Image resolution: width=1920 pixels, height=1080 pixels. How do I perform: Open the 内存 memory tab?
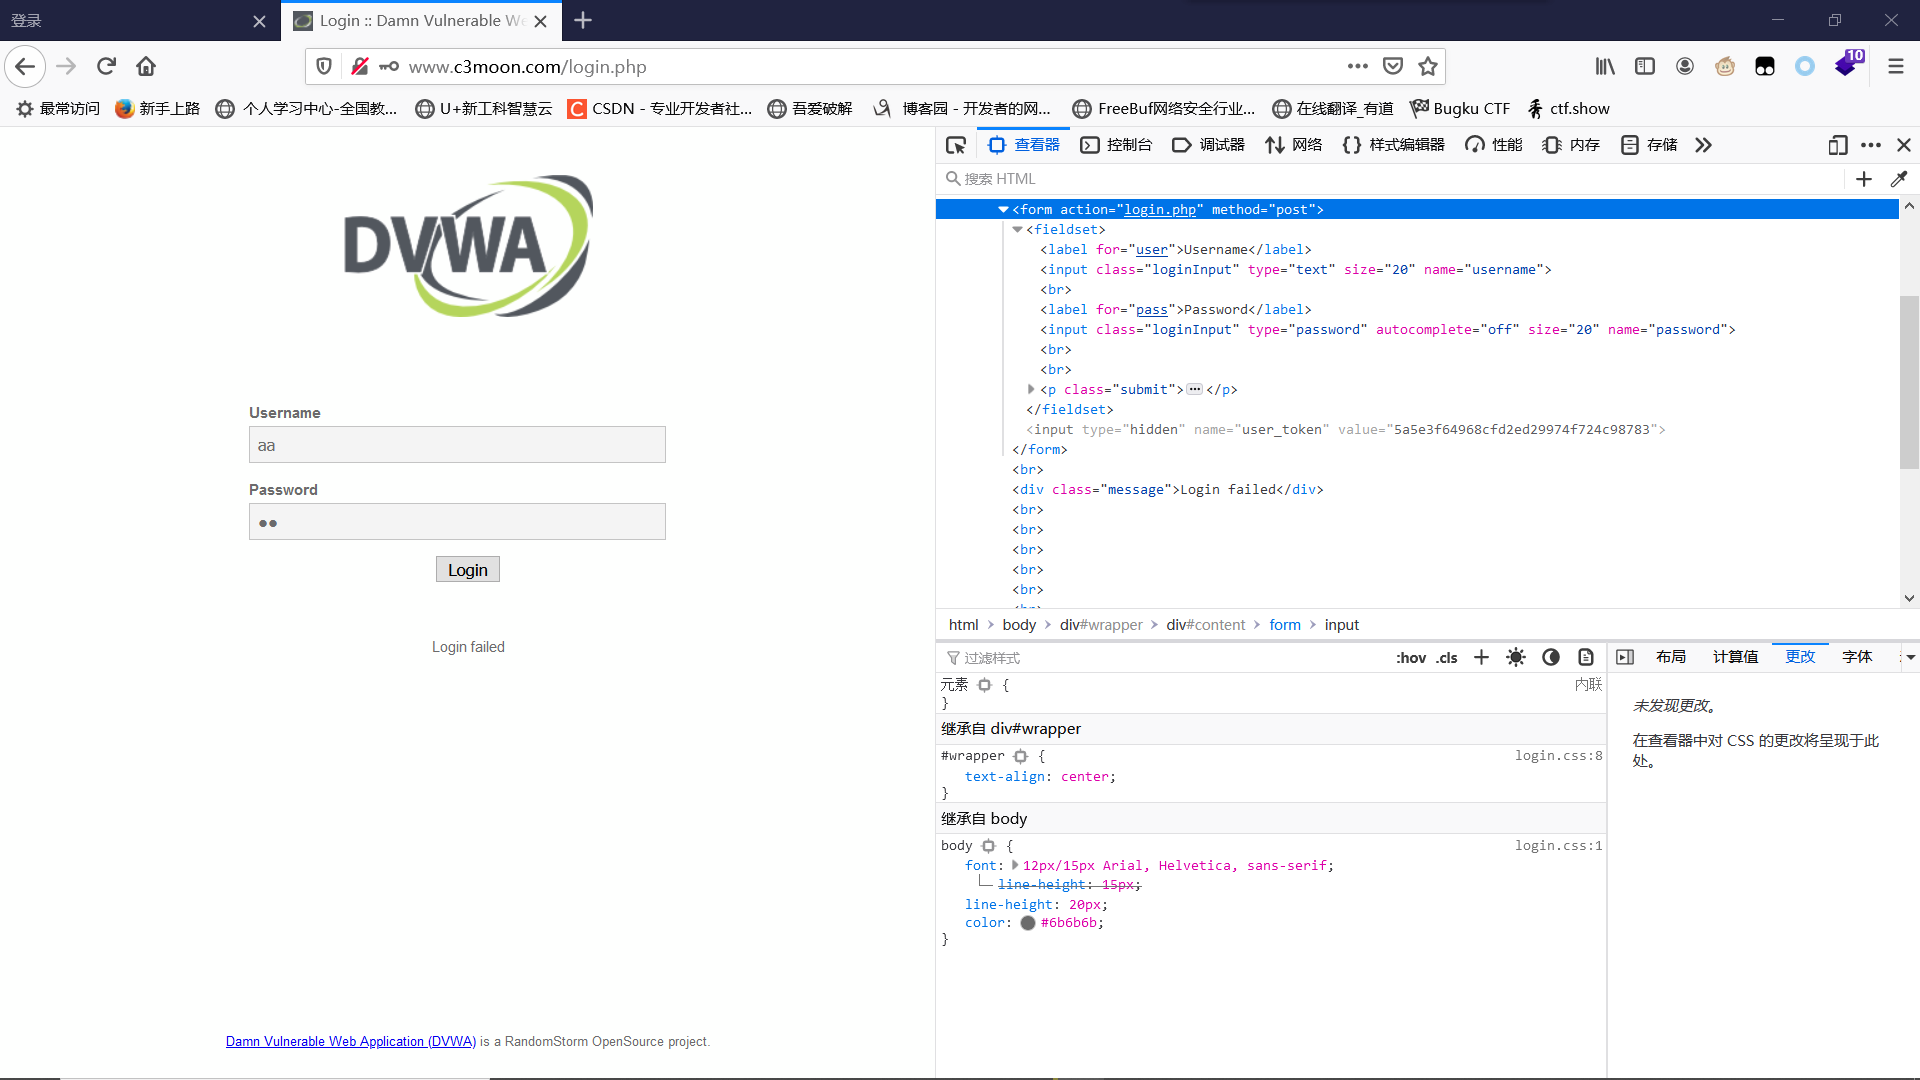(x=1571, y=145)
